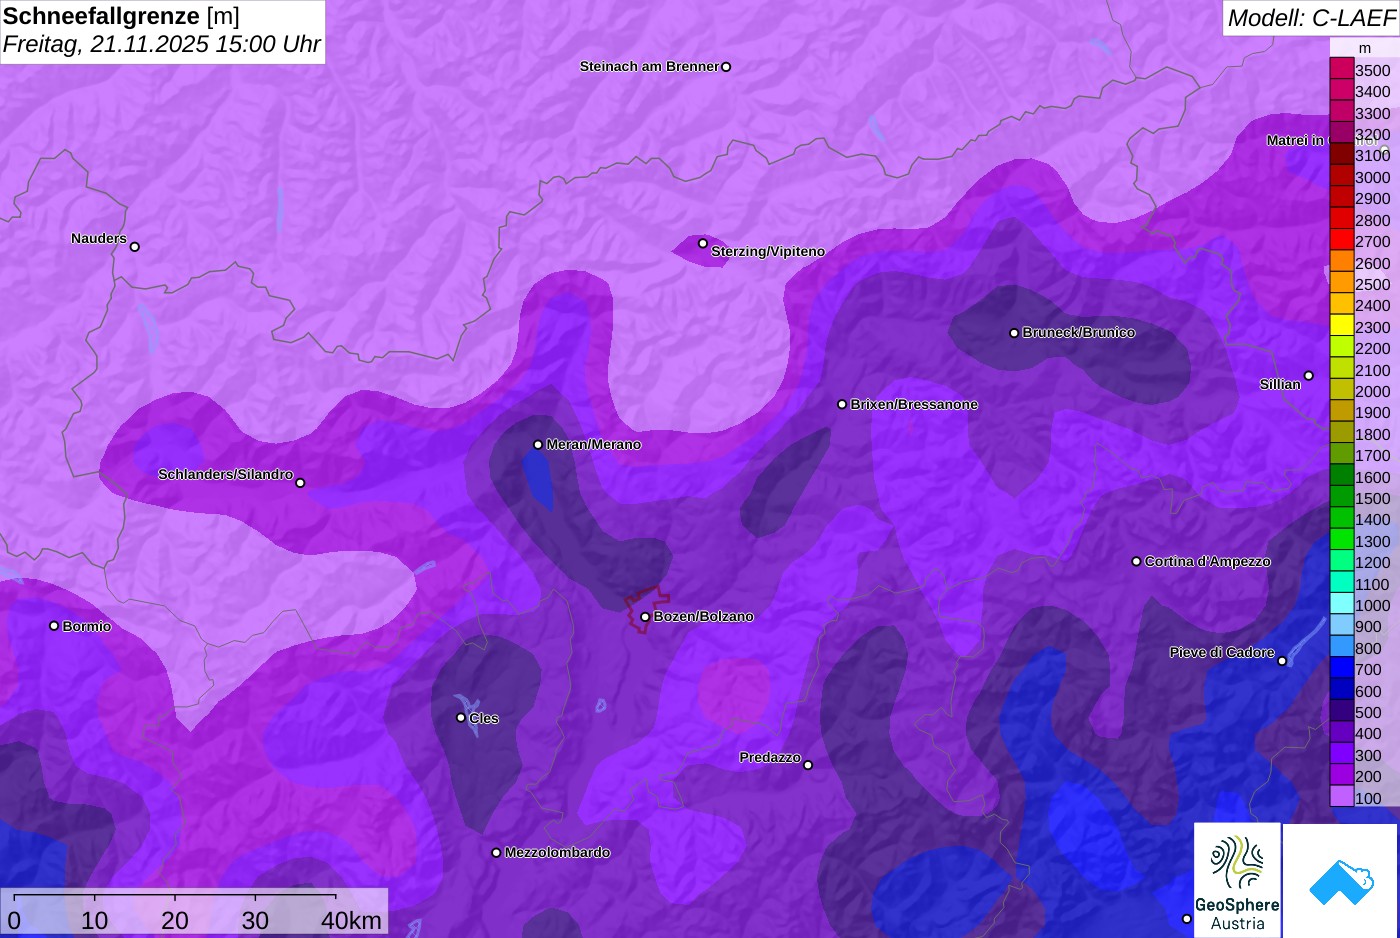Click the blue cloud arrow logo

click(1340, 880)
